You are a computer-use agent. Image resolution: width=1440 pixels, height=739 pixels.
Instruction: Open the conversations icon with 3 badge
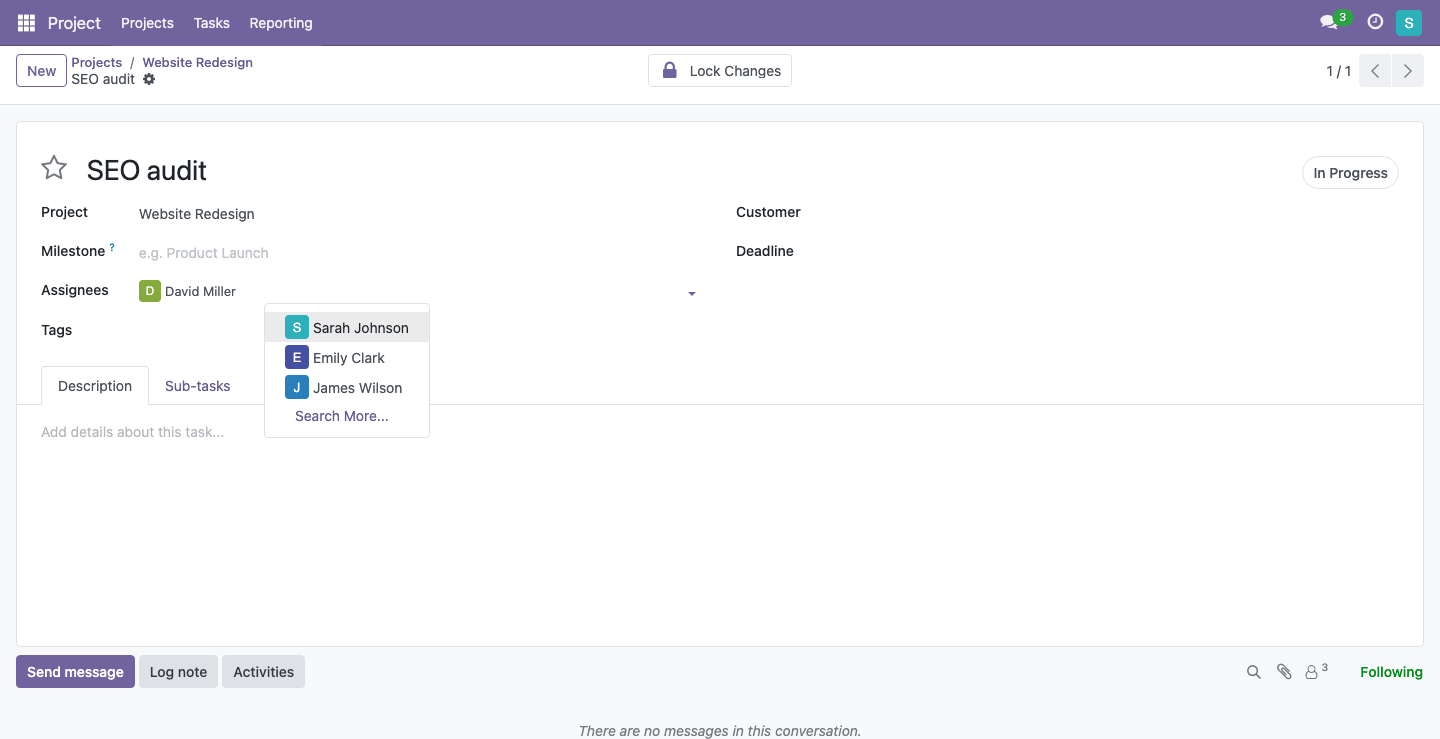(x=1334, y=21)
